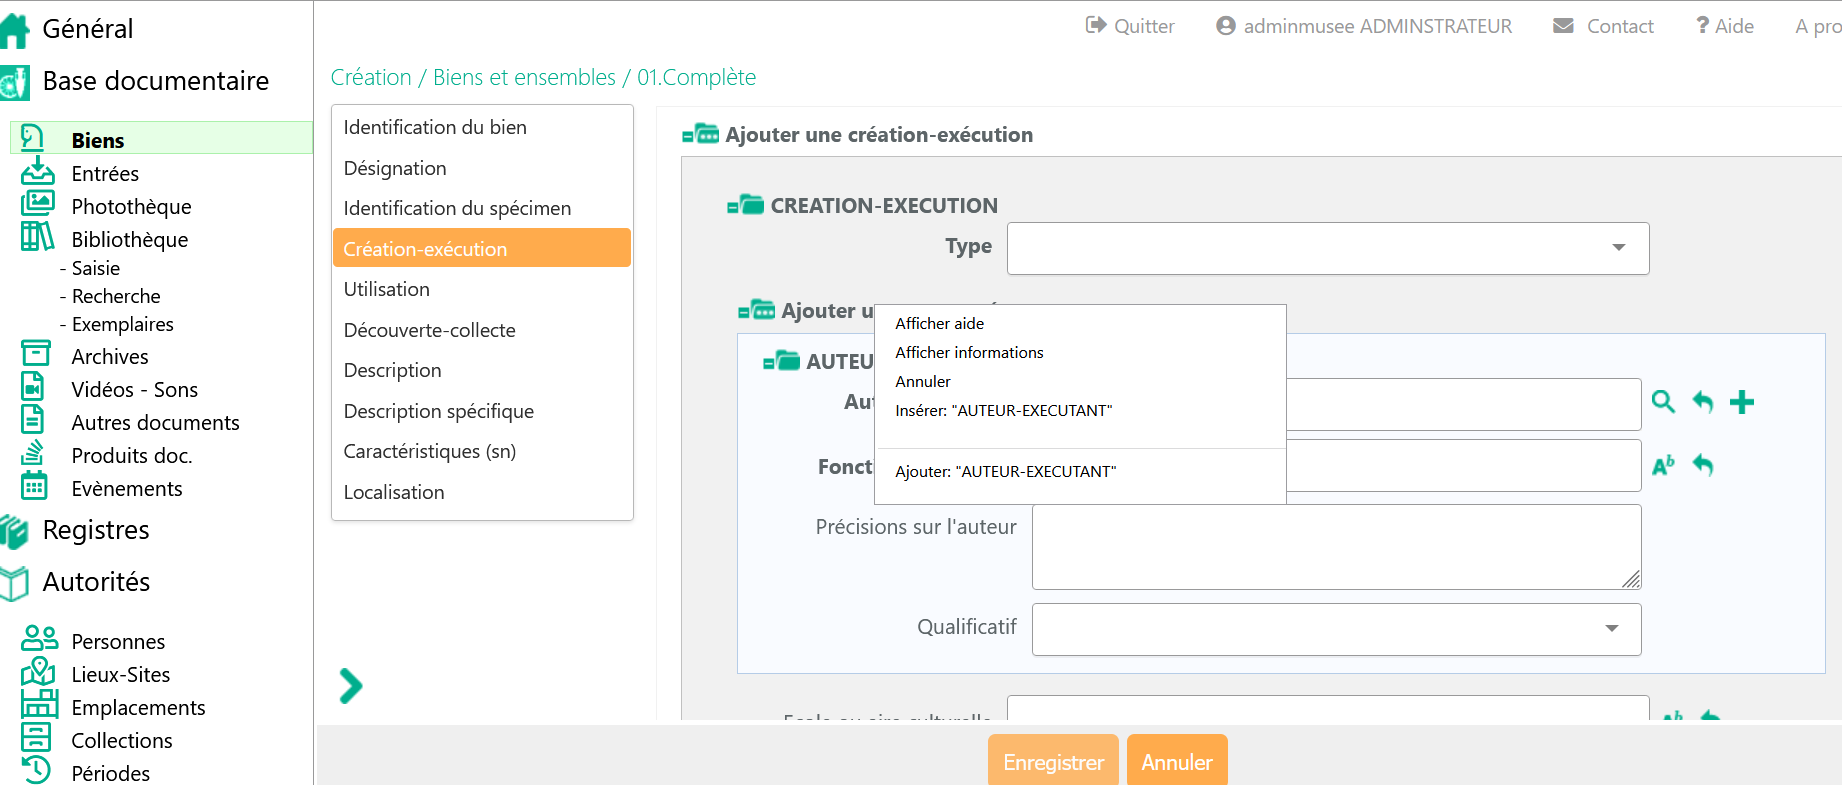Click the Archives box icon in sidebar
The height and width of the screenshot is (785, 1842).
tap(36, 355)
